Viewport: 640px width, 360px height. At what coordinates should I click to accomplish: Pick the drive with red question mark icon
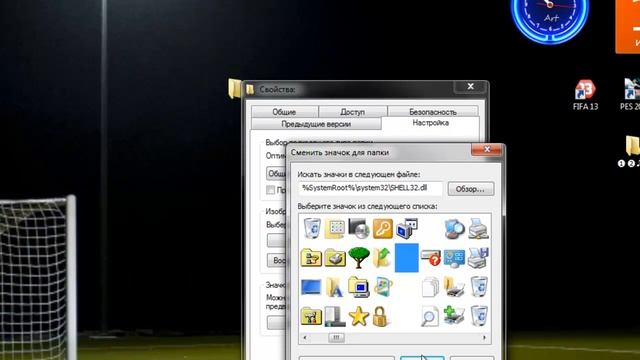point(430,258)
